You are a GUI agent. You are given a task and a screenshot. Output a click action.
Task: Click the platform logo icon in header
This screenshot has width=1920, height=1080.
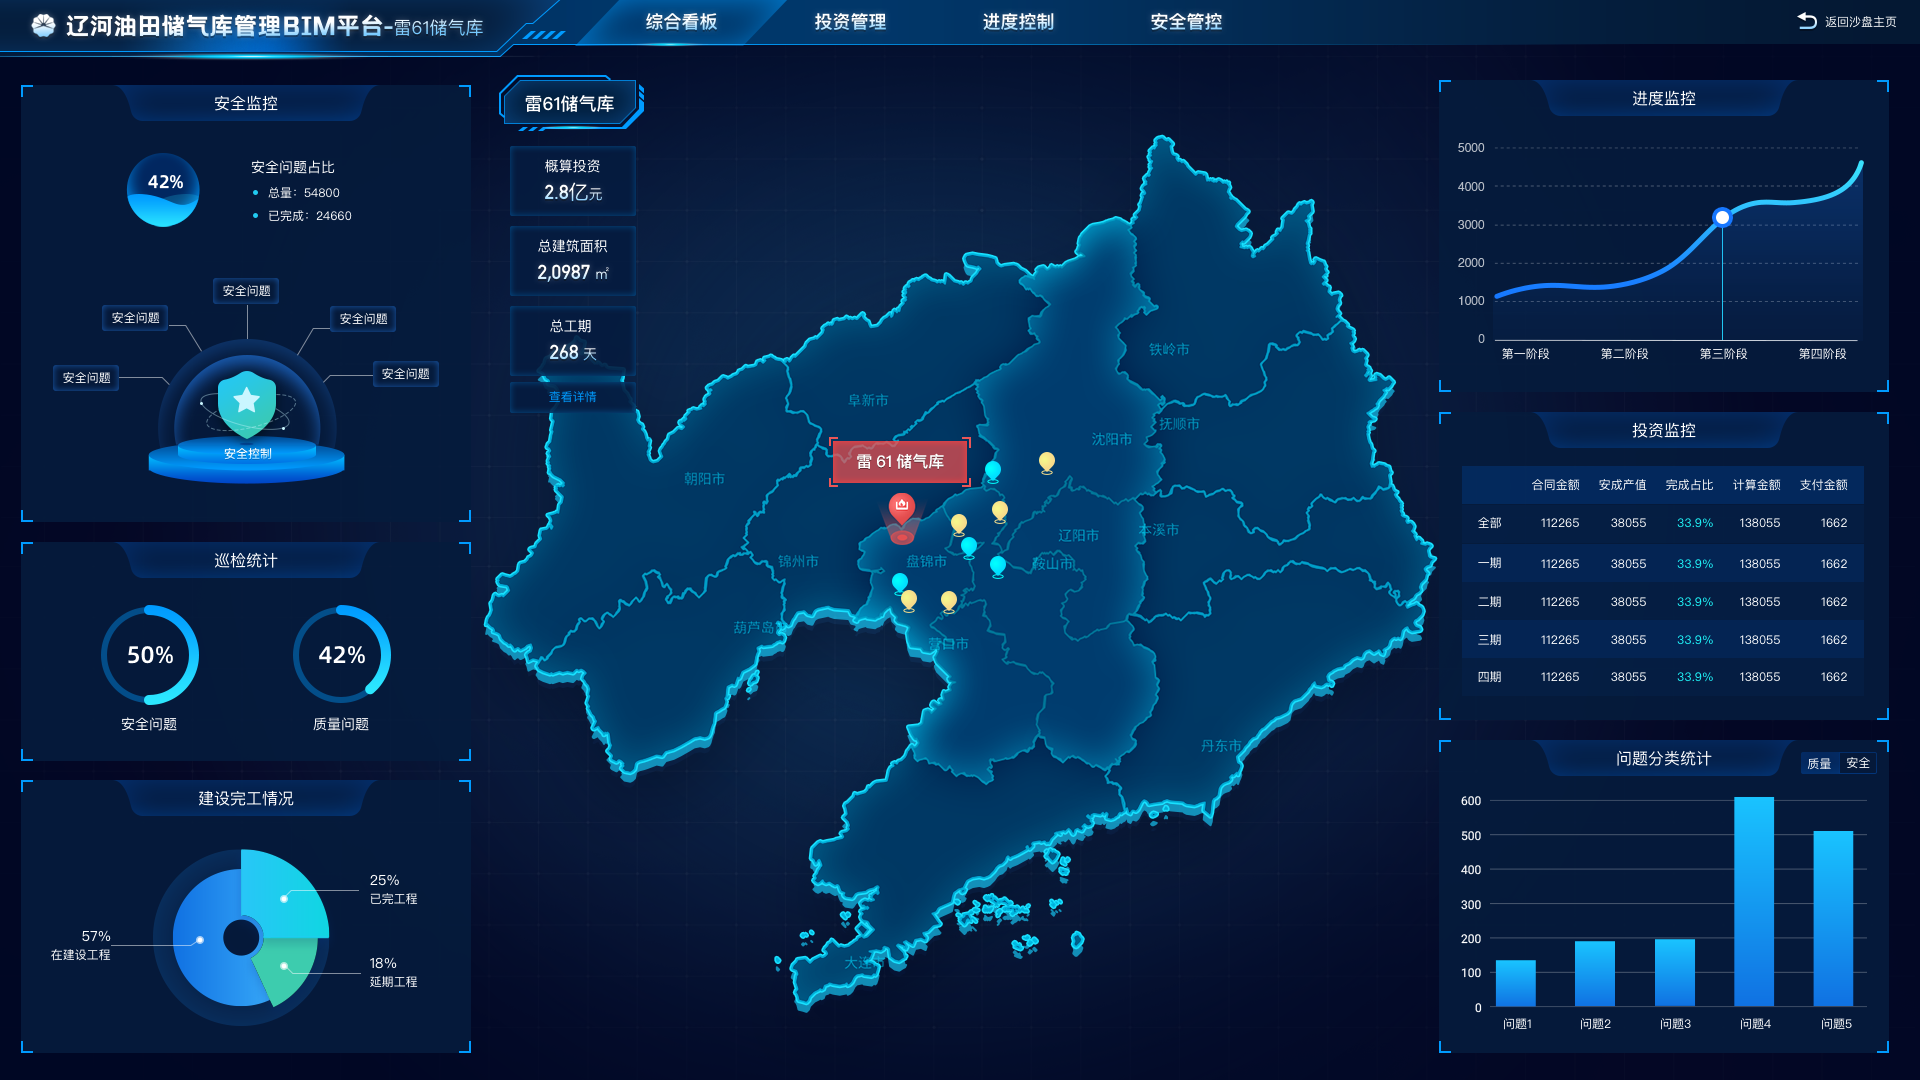click(x=43, y=26)
